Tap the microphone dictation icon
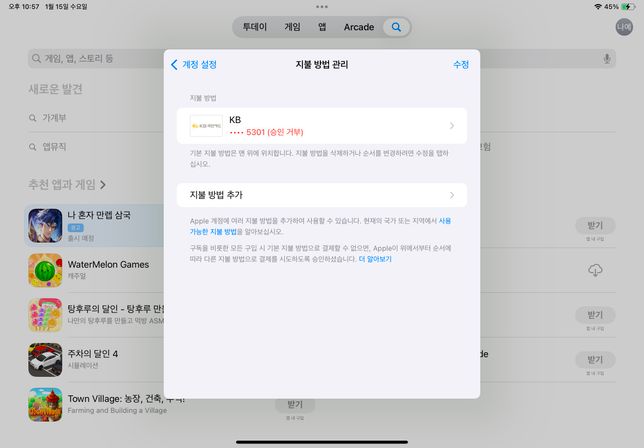This screenshot has height=448, width=644. point(606,59)
